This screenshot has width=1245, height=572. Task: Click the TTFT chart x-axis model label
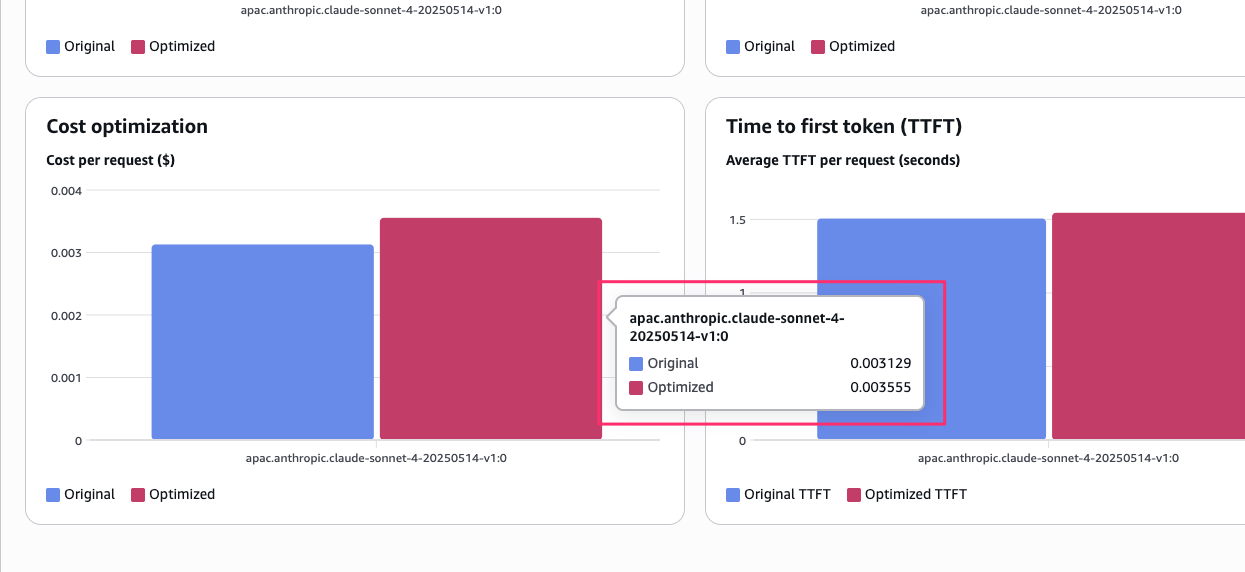[x=1049, y=458]
